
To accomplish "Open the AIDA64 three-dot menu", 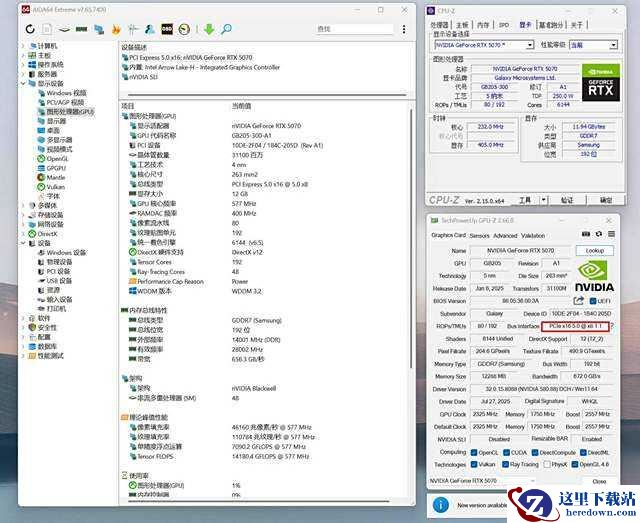I will (404, 29).
